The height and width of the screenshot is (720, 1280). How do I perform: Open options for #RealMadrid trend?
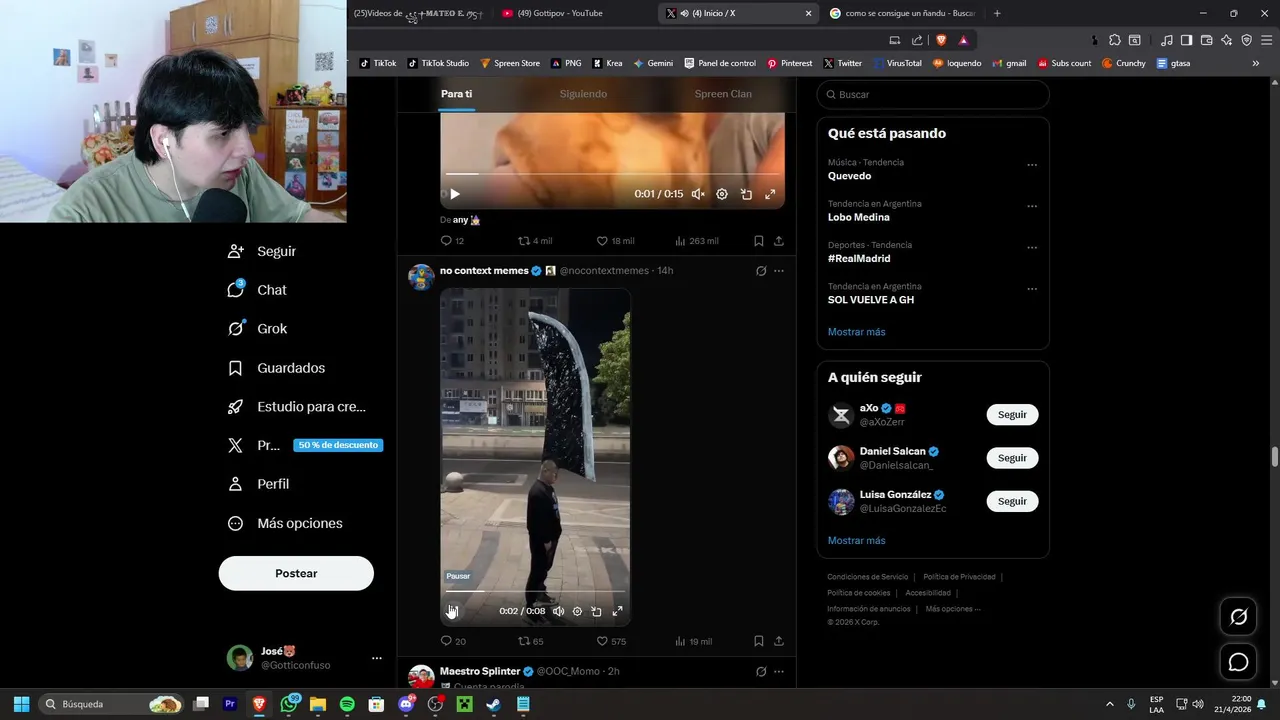click(x=1032, y=248)
